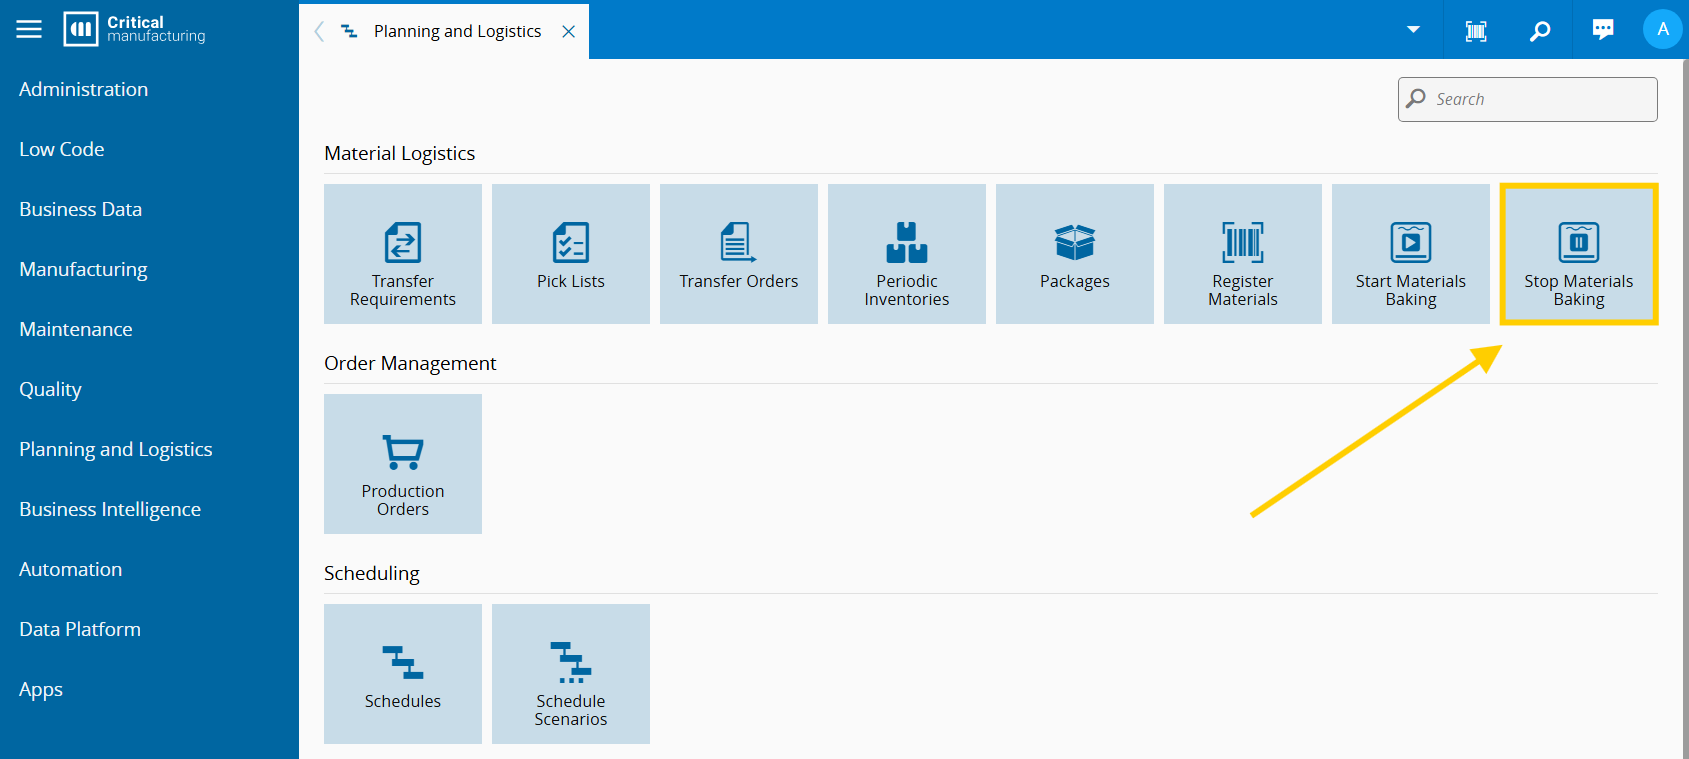Viewport: 1689px width, 759px height.
Task: Open Schedule Scenarios tile
Action: click(x=571, y=674)
